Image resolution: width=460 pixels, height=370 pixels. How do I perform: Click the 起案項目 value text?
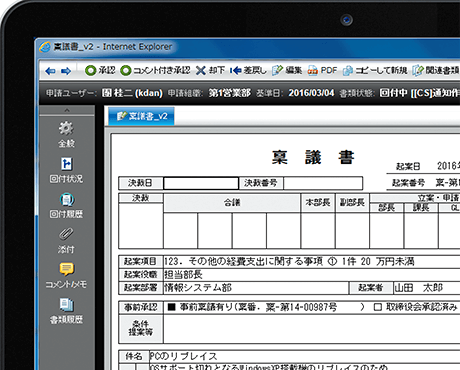tap(289, 261)
